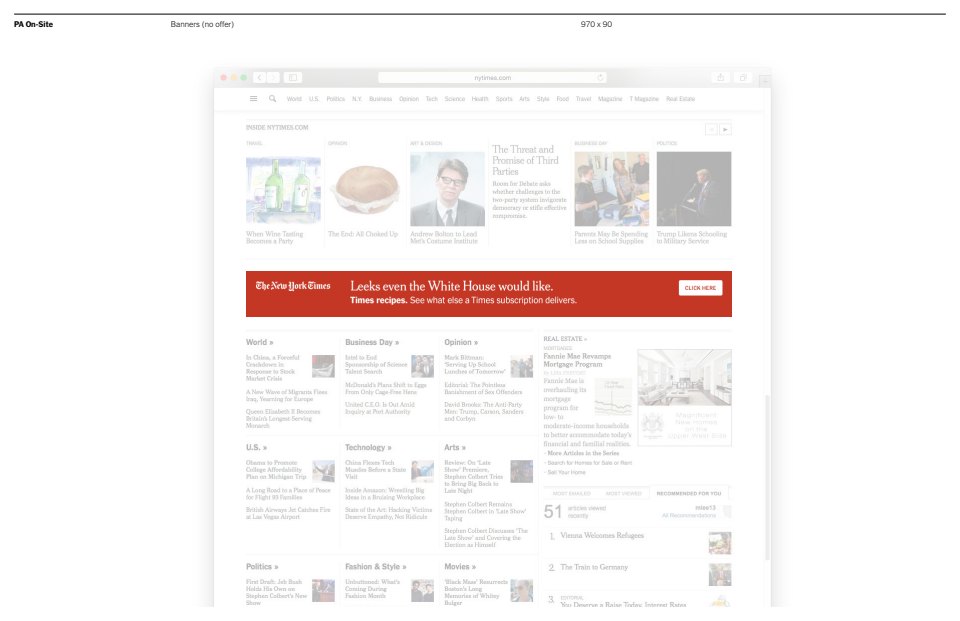Expand the U.S. » section heading

[256, 448]
